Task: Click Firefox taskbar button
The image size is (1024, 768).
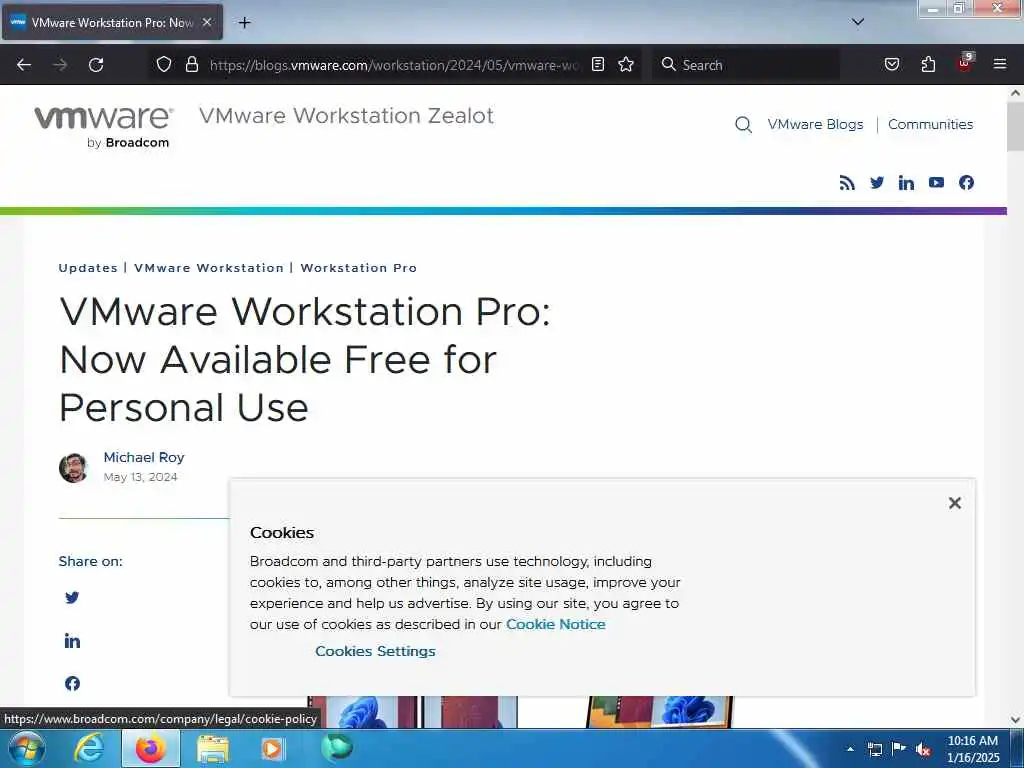Action: pos(151,749)
